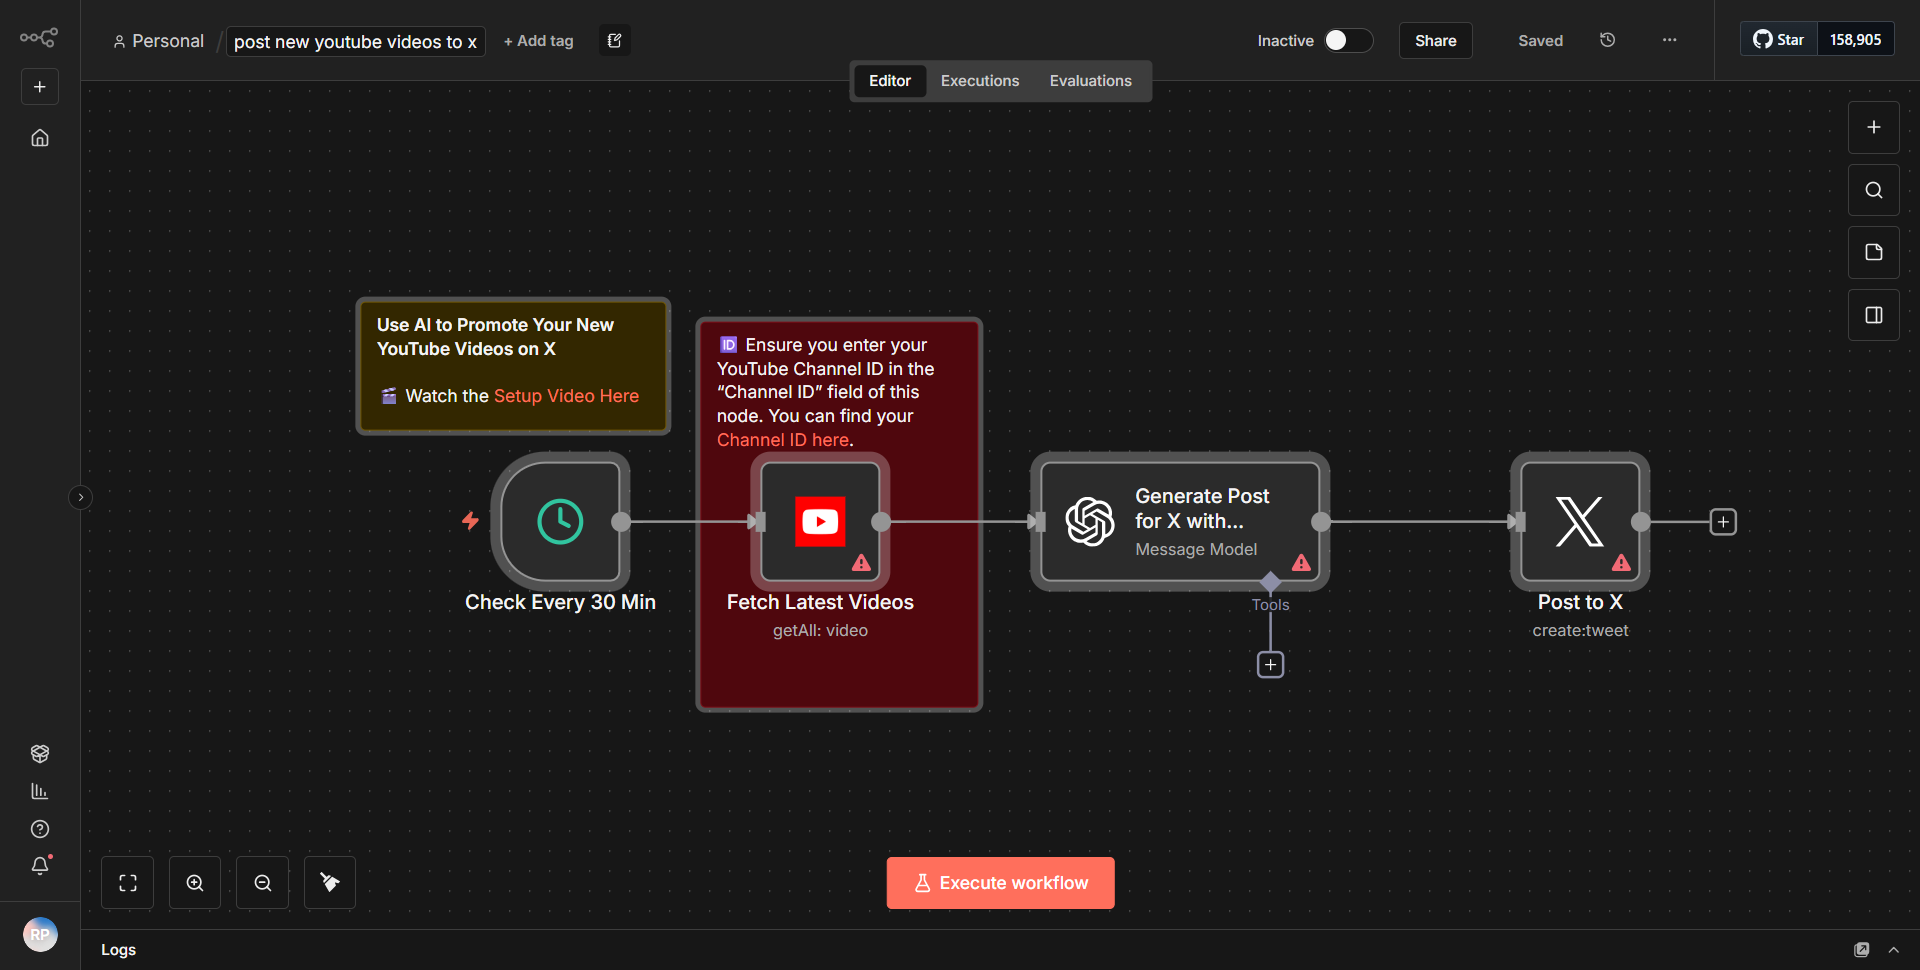
Task: Open the three-dot more options menu
Action: (x=1669, y=40)
